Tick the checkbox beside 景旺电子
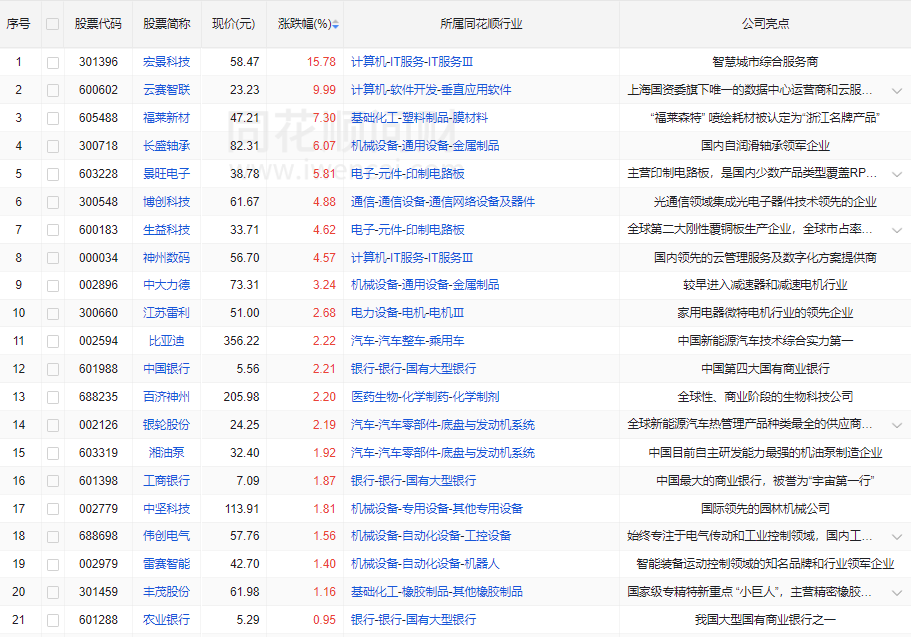 pos(53,174)
